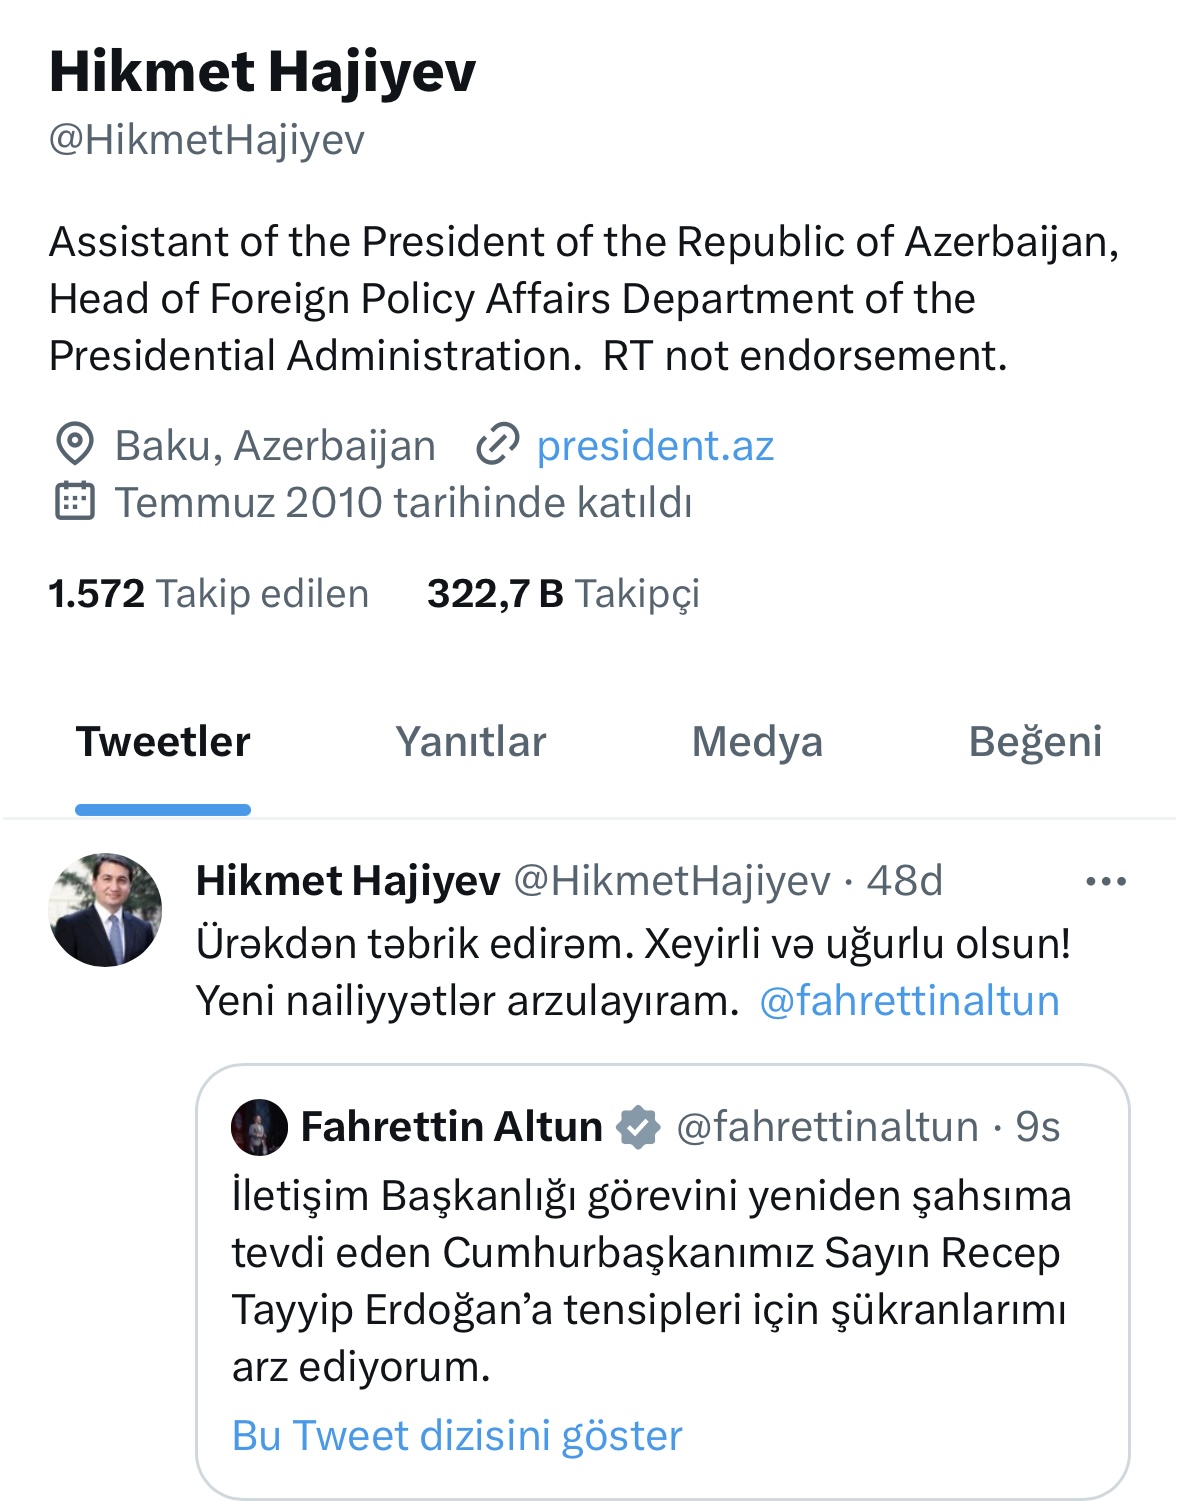Open the president.az website link
This screenshot has height=1501, width=1179.
click(x=655, y=445)
